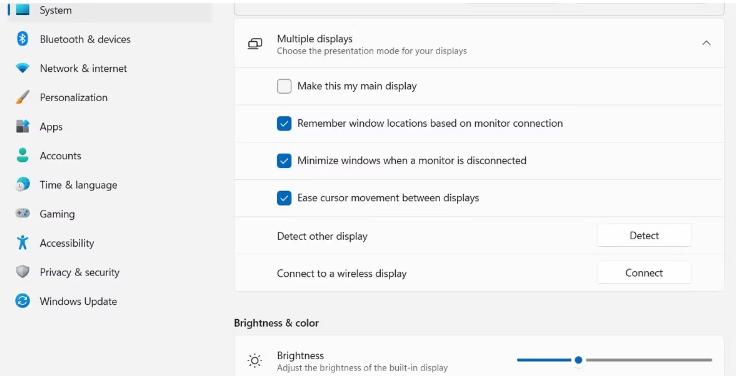Click the Brightness & color heading
This screenshot has height=376, width=736.
[276, 323]
